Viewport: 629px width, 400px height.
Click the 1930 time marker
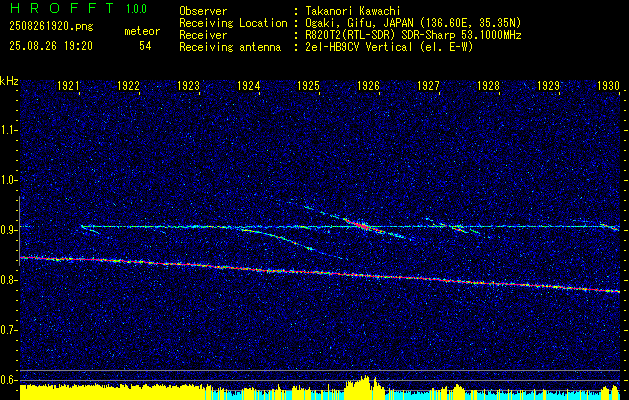pos(608,85)
